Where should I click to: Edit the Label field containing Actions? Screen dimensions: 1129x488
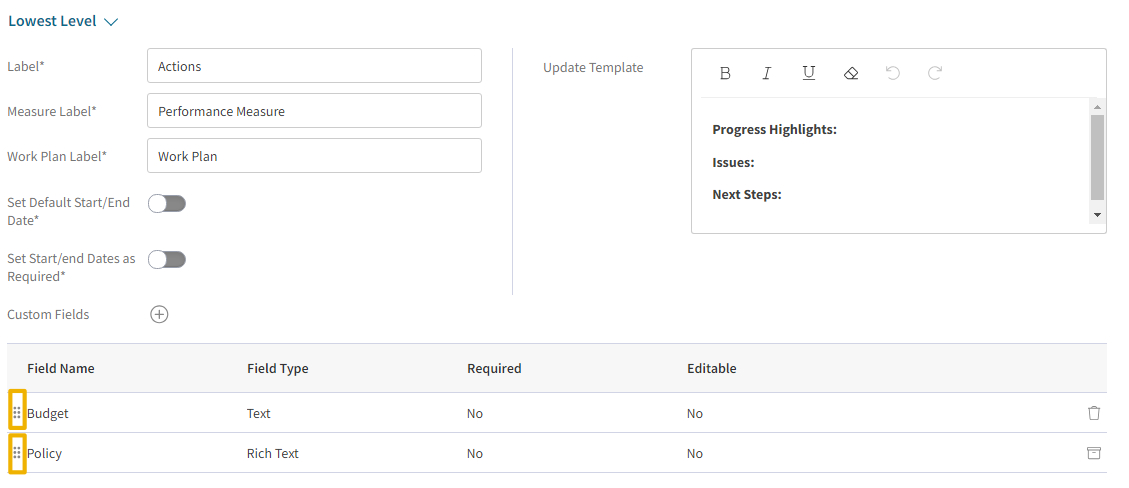pos(314,66)
